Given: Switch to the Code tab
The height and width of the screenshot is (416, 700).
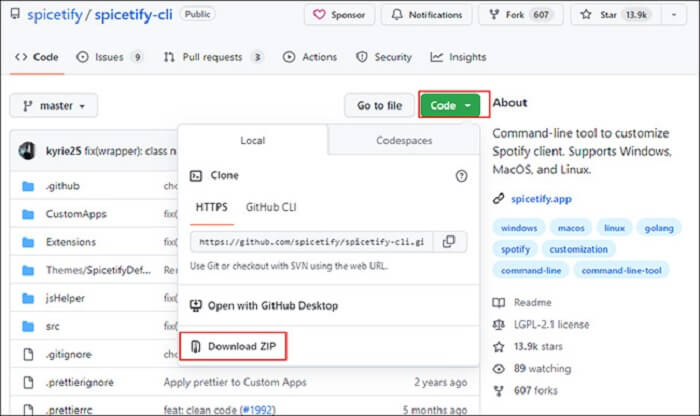Looking at the screenshot, I should pos(37,57).
